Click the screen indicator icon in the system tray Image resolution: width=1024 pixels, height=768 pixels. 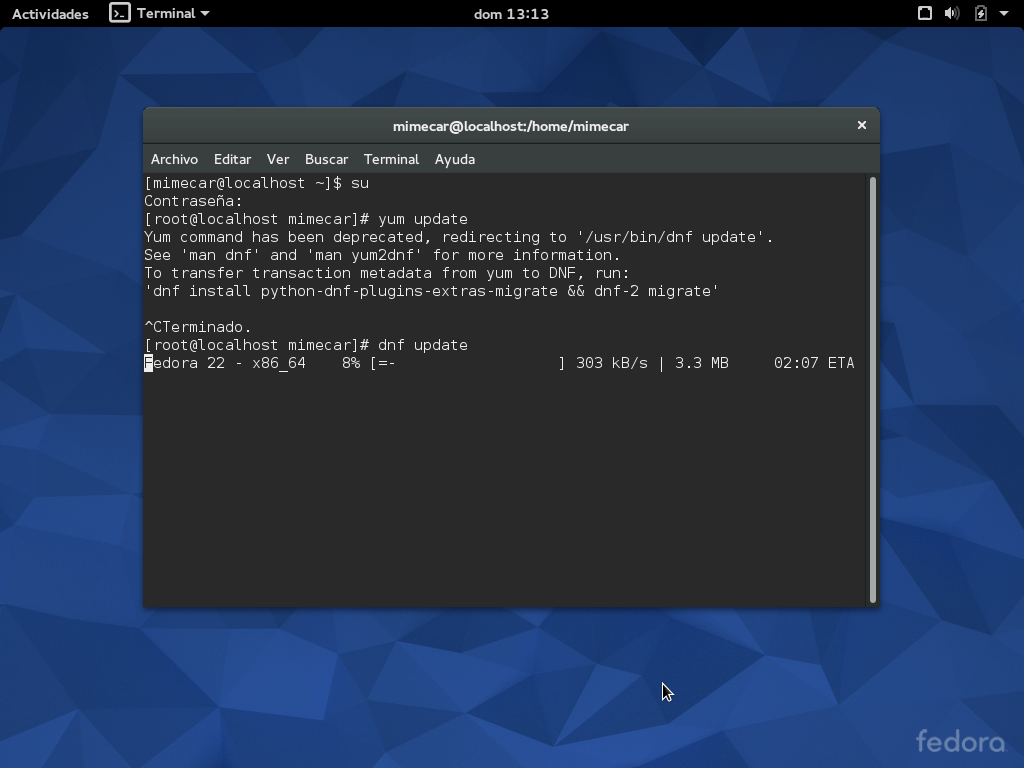coord(925,13)
